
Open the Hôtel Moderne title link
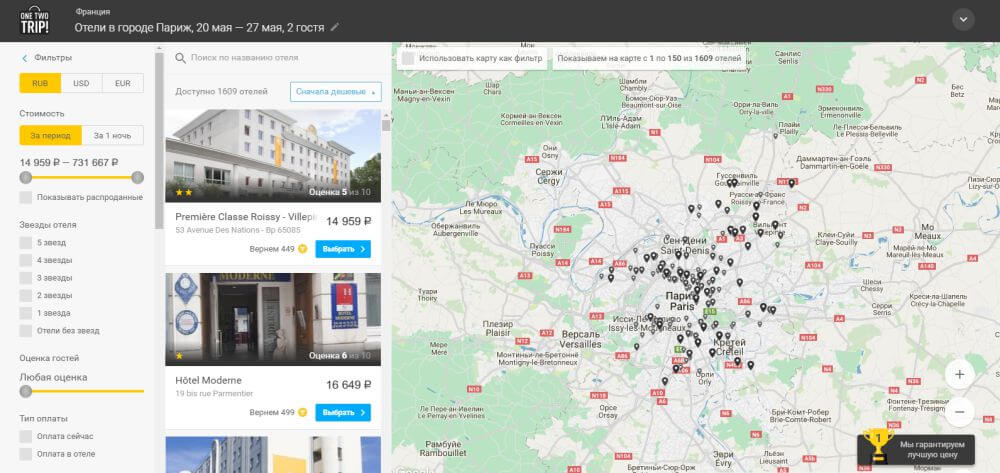(209, 381)
